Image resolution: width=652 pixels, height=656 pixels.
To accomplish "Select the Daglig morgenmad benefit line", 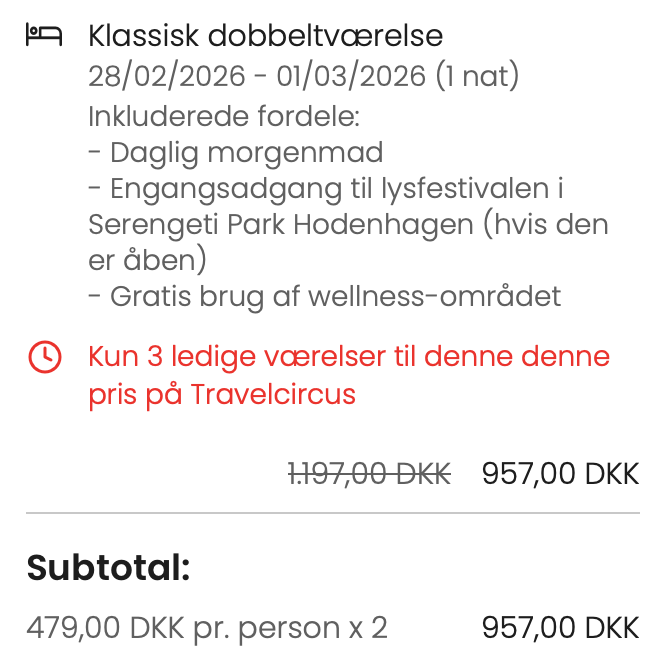I will [236, 152].
